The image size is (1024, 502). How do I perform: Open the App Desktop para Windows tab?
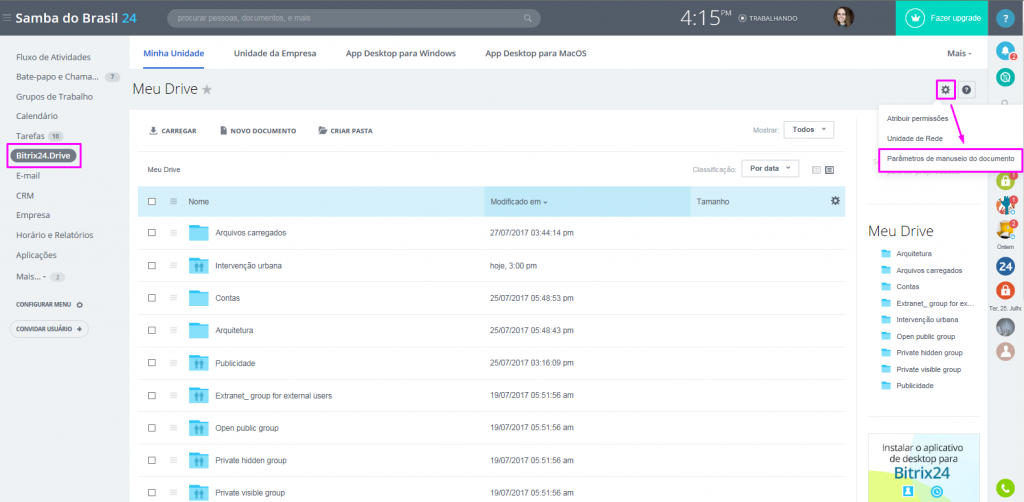[x=400, y=53]
